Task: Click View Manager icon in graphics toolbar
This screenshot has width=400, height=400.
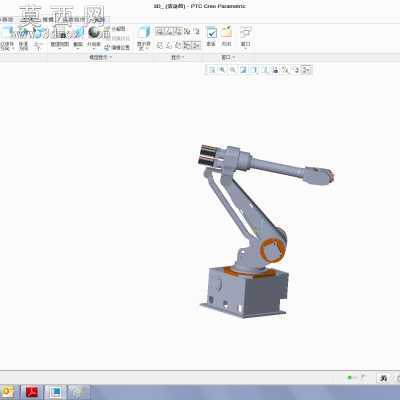Action: (275, 69)
